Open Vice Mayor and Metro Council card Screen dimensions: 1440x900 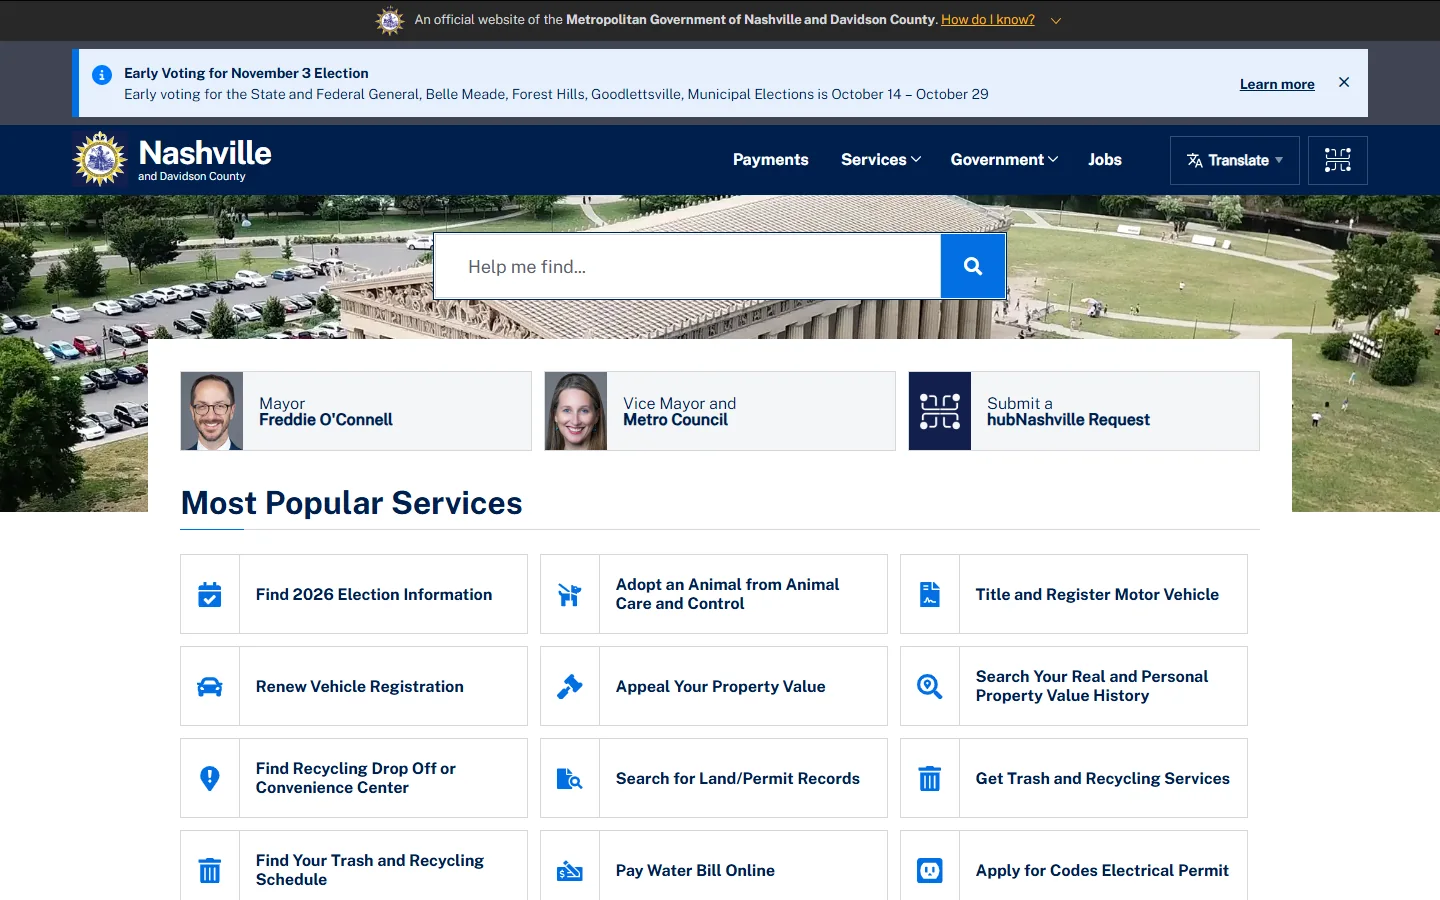tap(720, 411)
